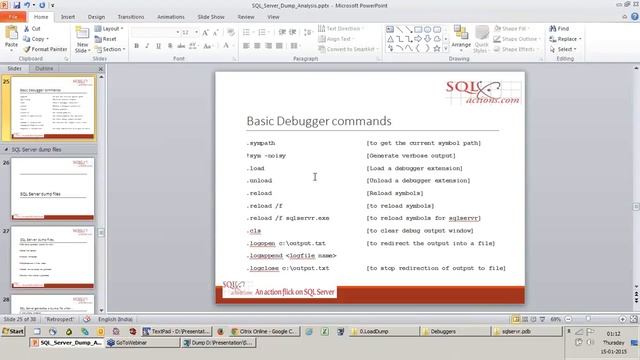Screen dimensions: 640x360
Task: Click the Paste clipboard icon
Action: 11,33
